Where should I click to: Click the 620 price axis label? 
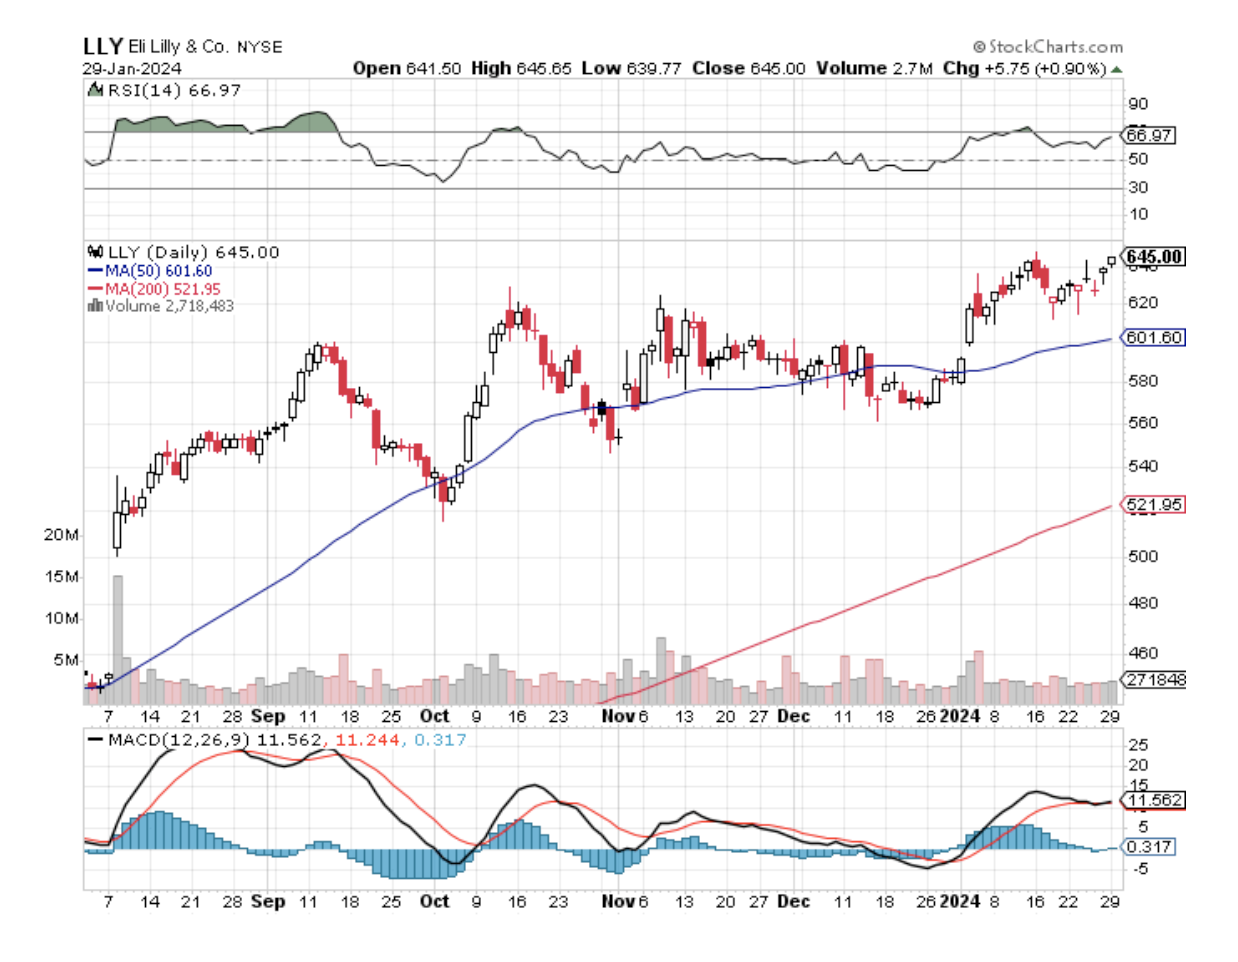coord(1143,302)
